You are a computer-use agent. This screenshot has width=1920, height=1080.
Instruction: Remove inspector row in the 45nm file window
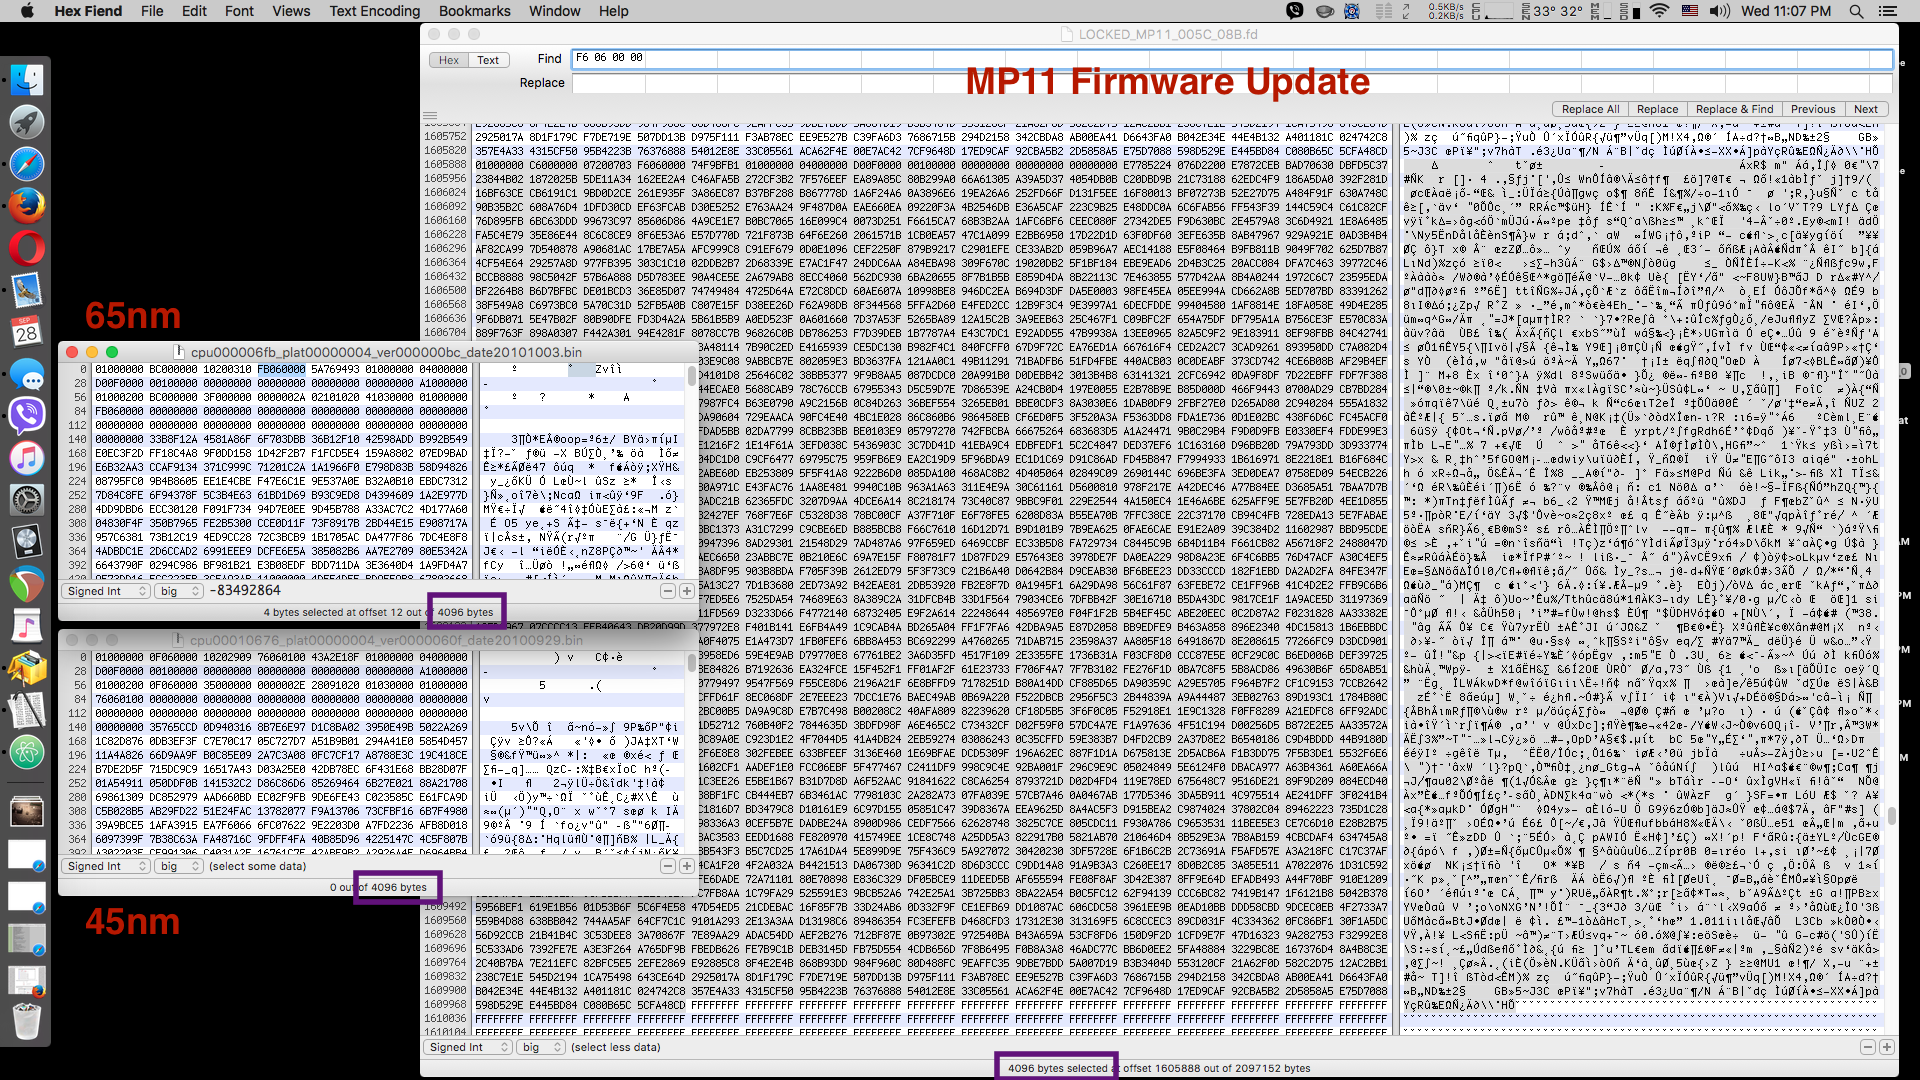coord(668,866)
